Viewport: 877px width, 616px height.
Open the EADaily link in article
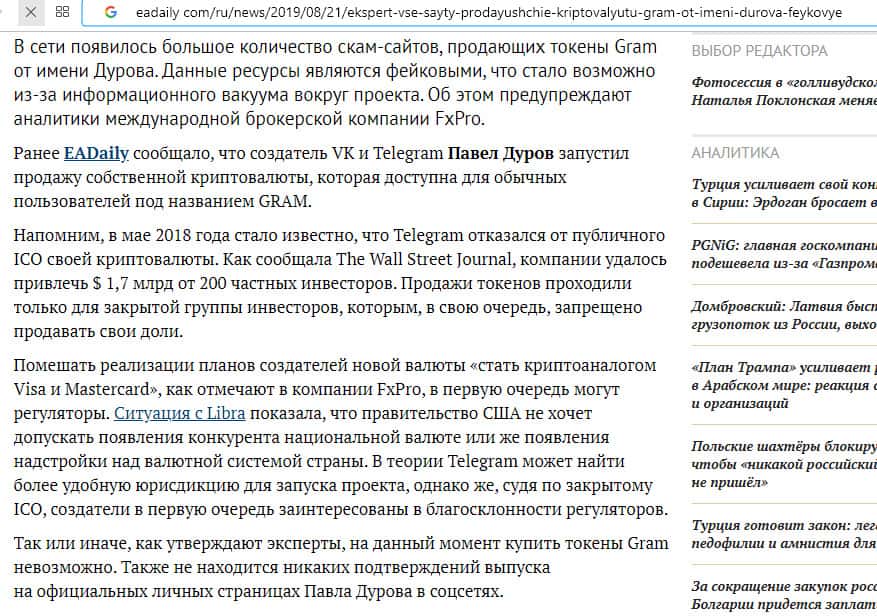[96, 153]
